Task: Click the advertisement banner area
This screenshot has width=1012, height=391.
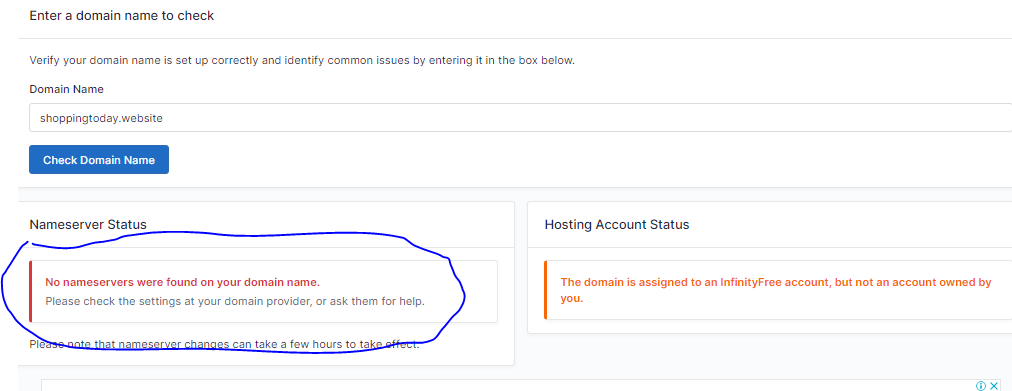Action: (510, 386)
